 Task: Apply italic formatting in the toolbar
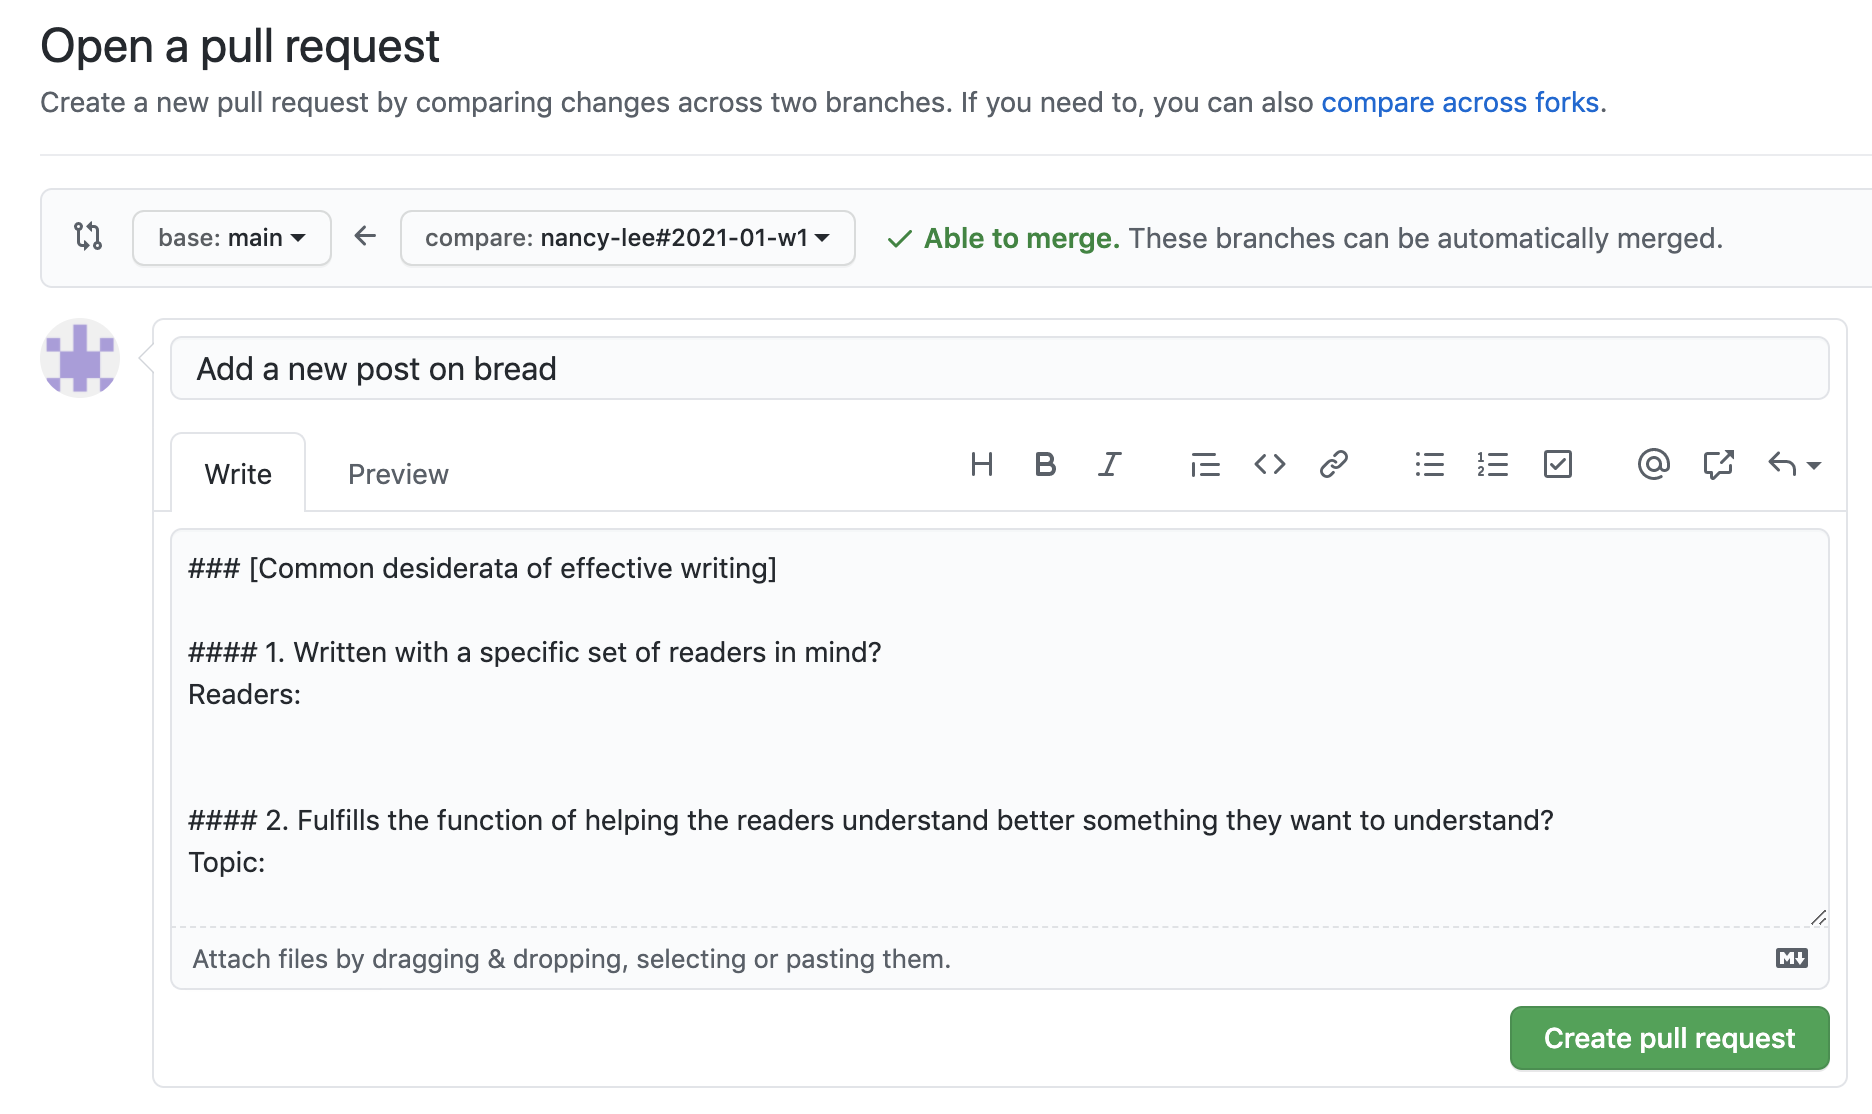[x=1109, y=464]
